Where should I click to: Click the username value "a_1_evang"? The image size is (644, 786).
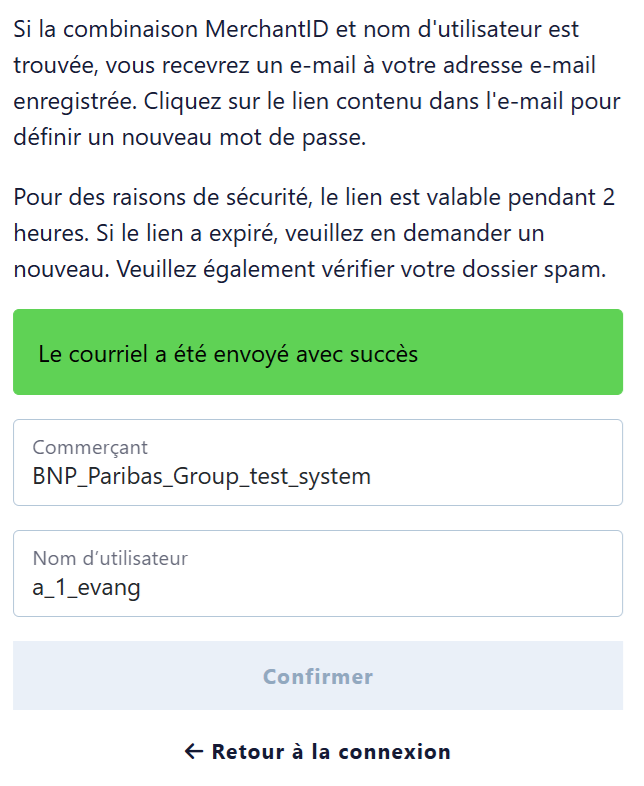click(86, 587)
